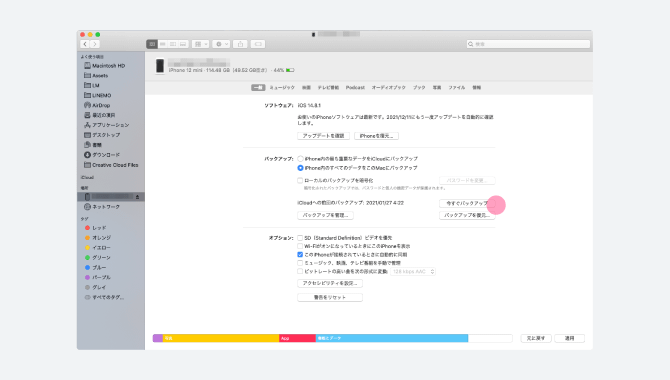Viewport: 670px width, 380px height.
Task: Click the apply button at bottom right
Action: [569, 338]
